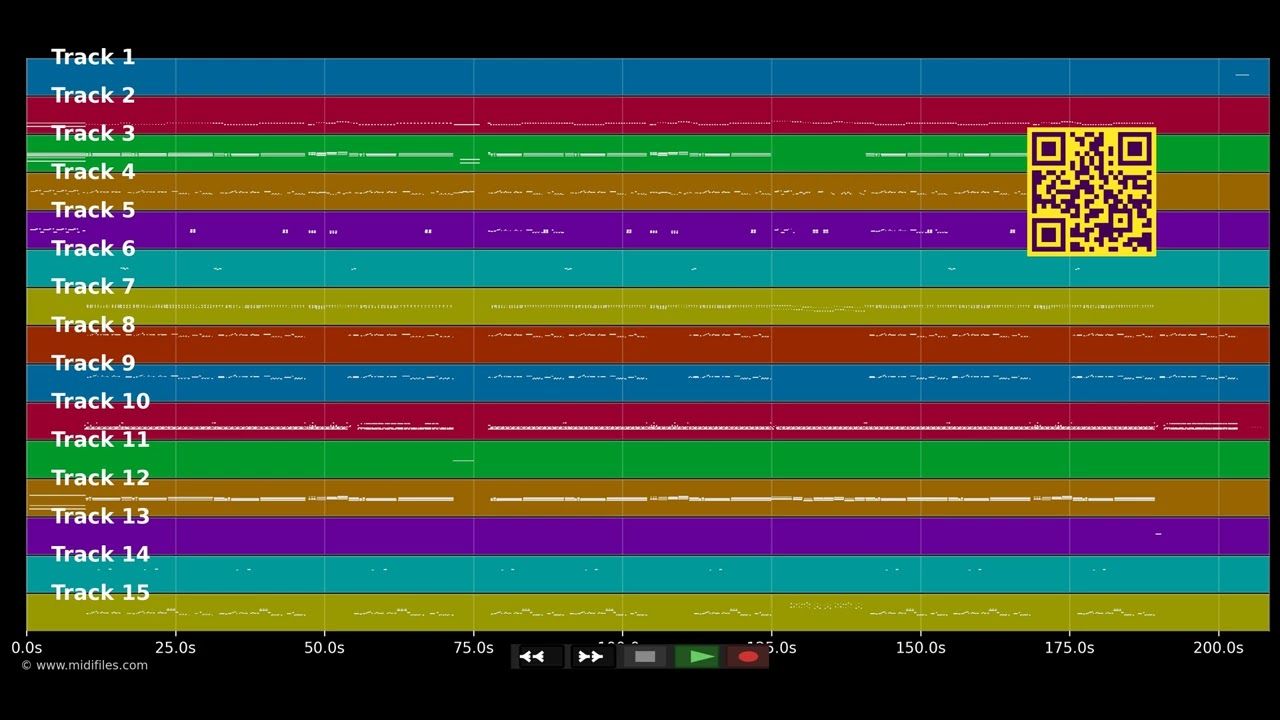This screenshot has height=720, width=1280.
Task: Select the Track 3 label
Action: click(x=93, y=134)
